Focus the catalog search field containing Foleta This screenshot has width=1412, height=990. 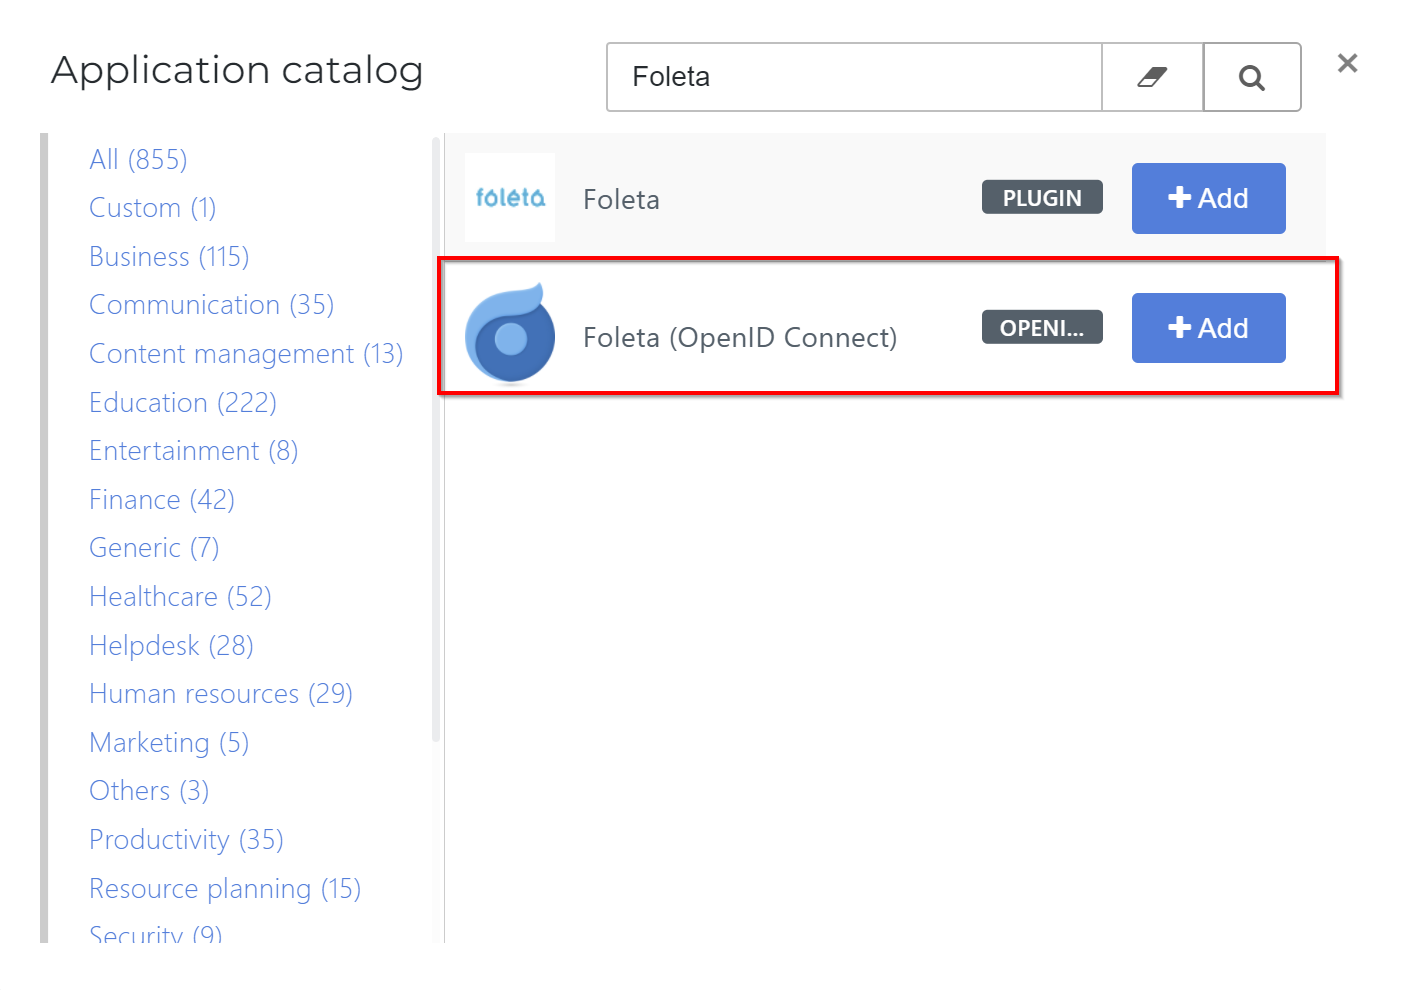[x=855, y=77]
